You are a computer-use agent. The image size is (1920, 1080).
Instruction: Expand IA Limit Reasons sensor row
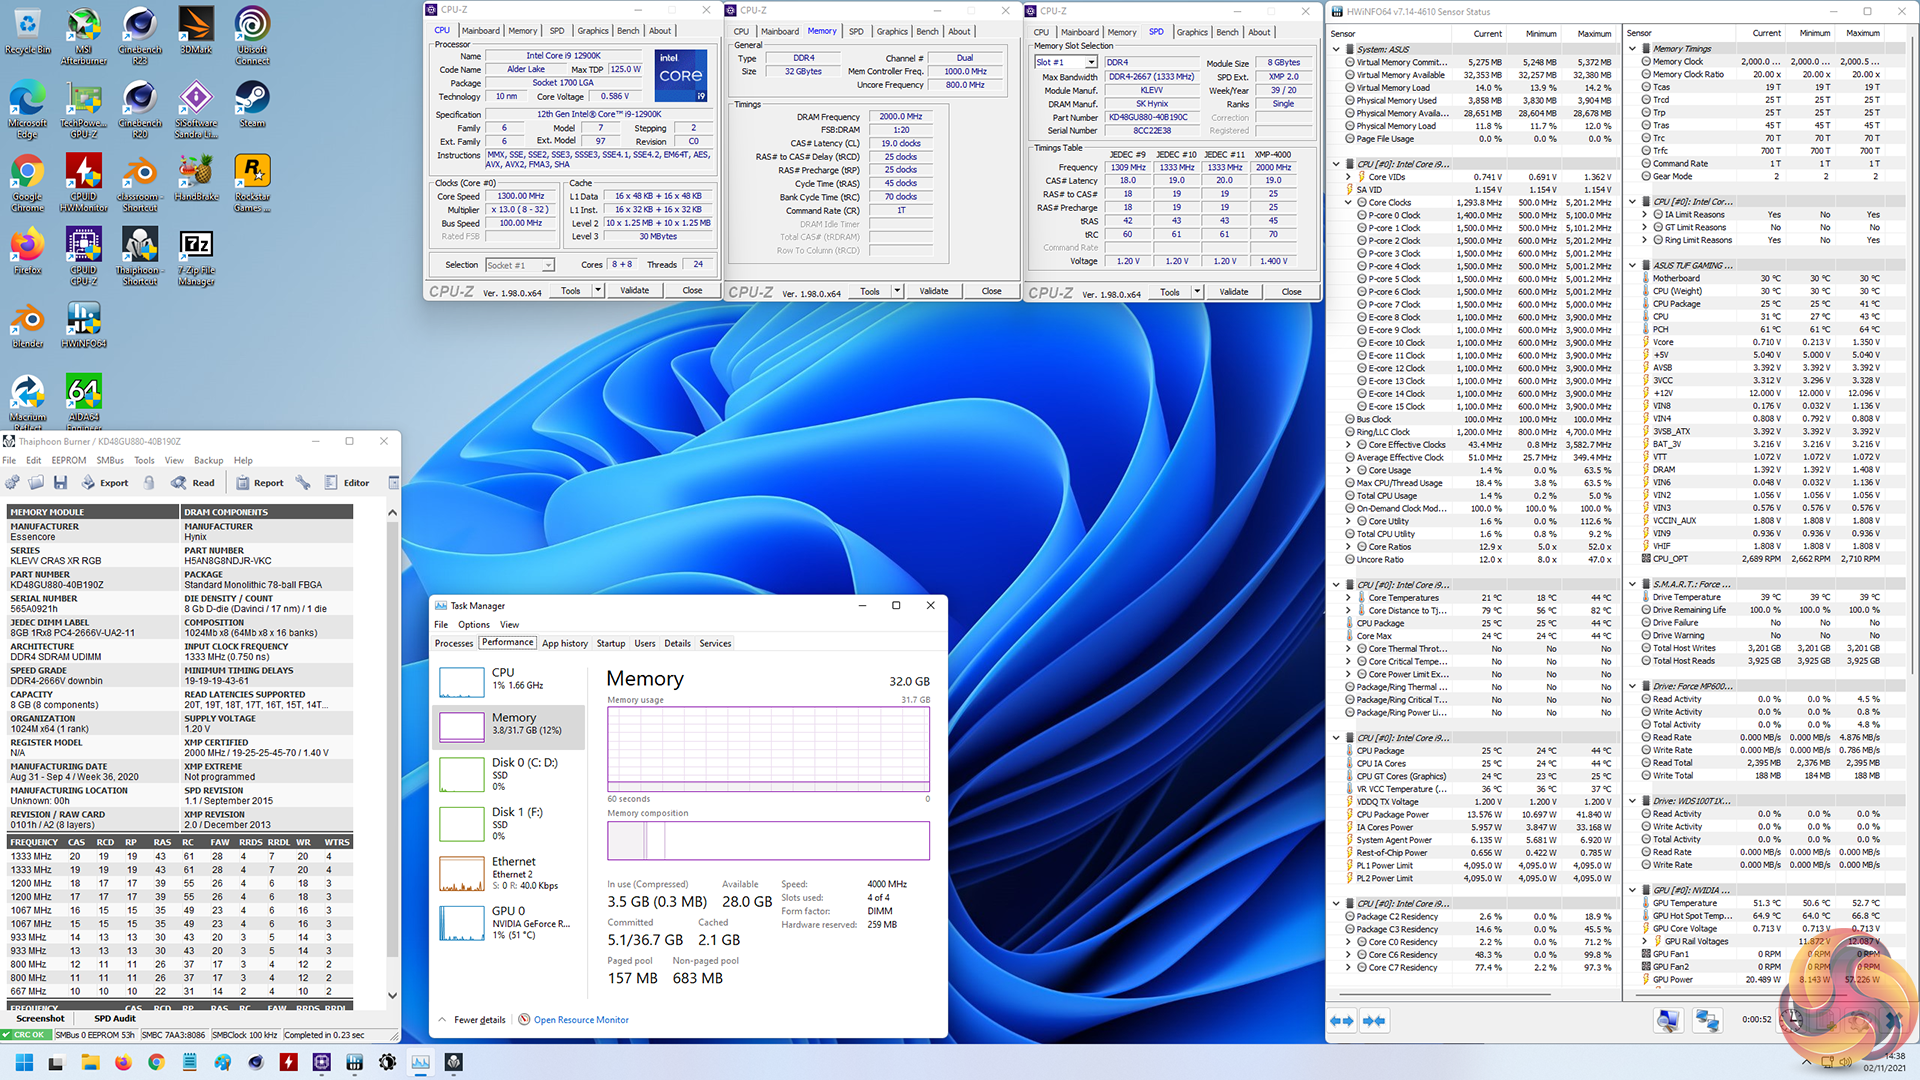pyautogui.click(x=1645, y=215)
